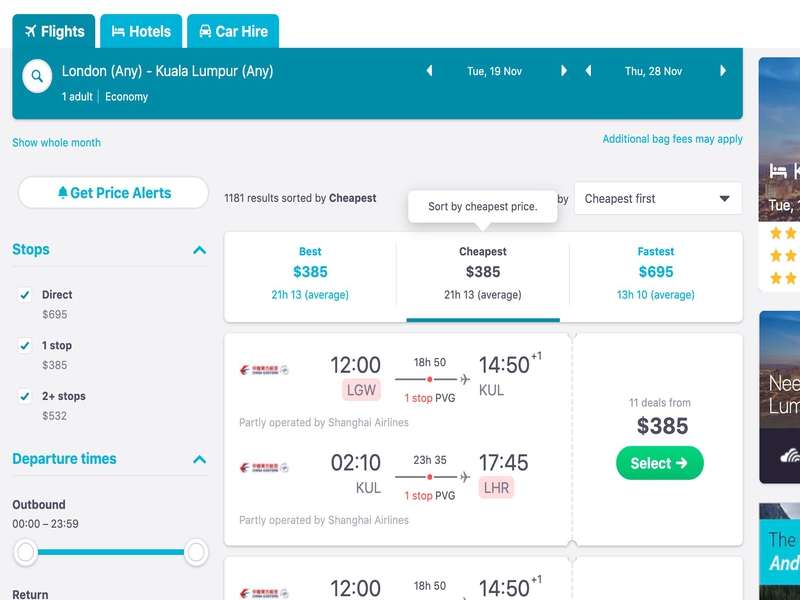Image resolution: width=800 pixels, height=600 pixels.
Task: Click the London - Kuala Lumpur route text
Action: tap(167, 71)
